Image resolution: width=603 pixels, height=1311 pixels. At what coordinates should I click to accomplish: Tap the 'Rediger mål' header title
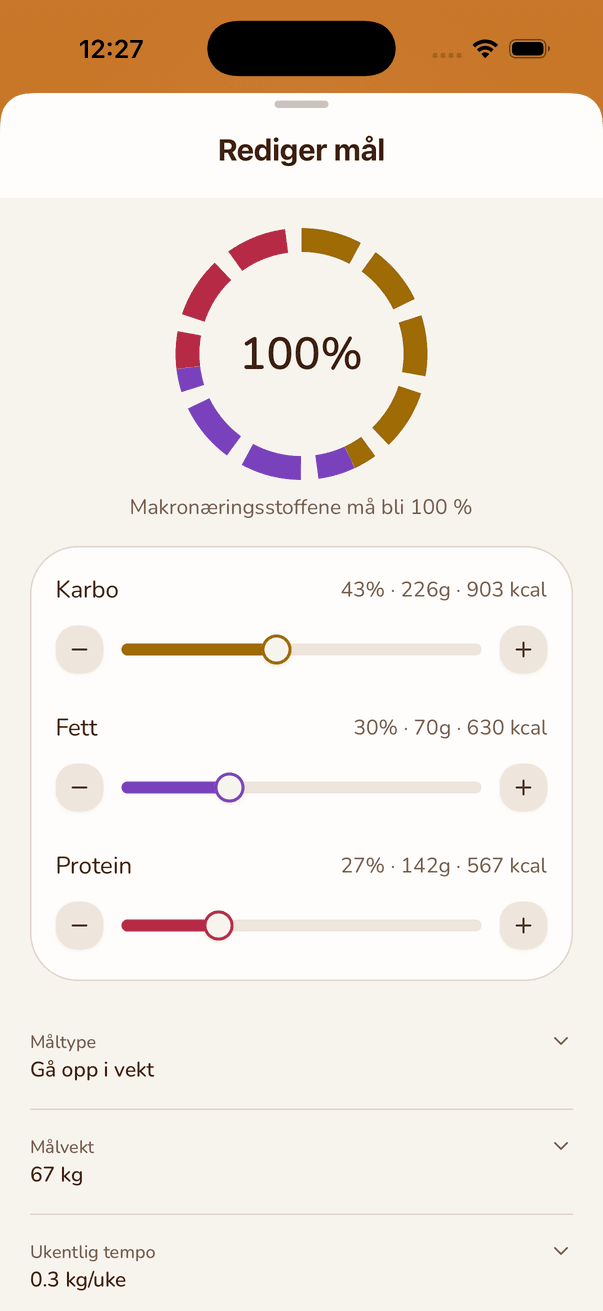point(301,151)
